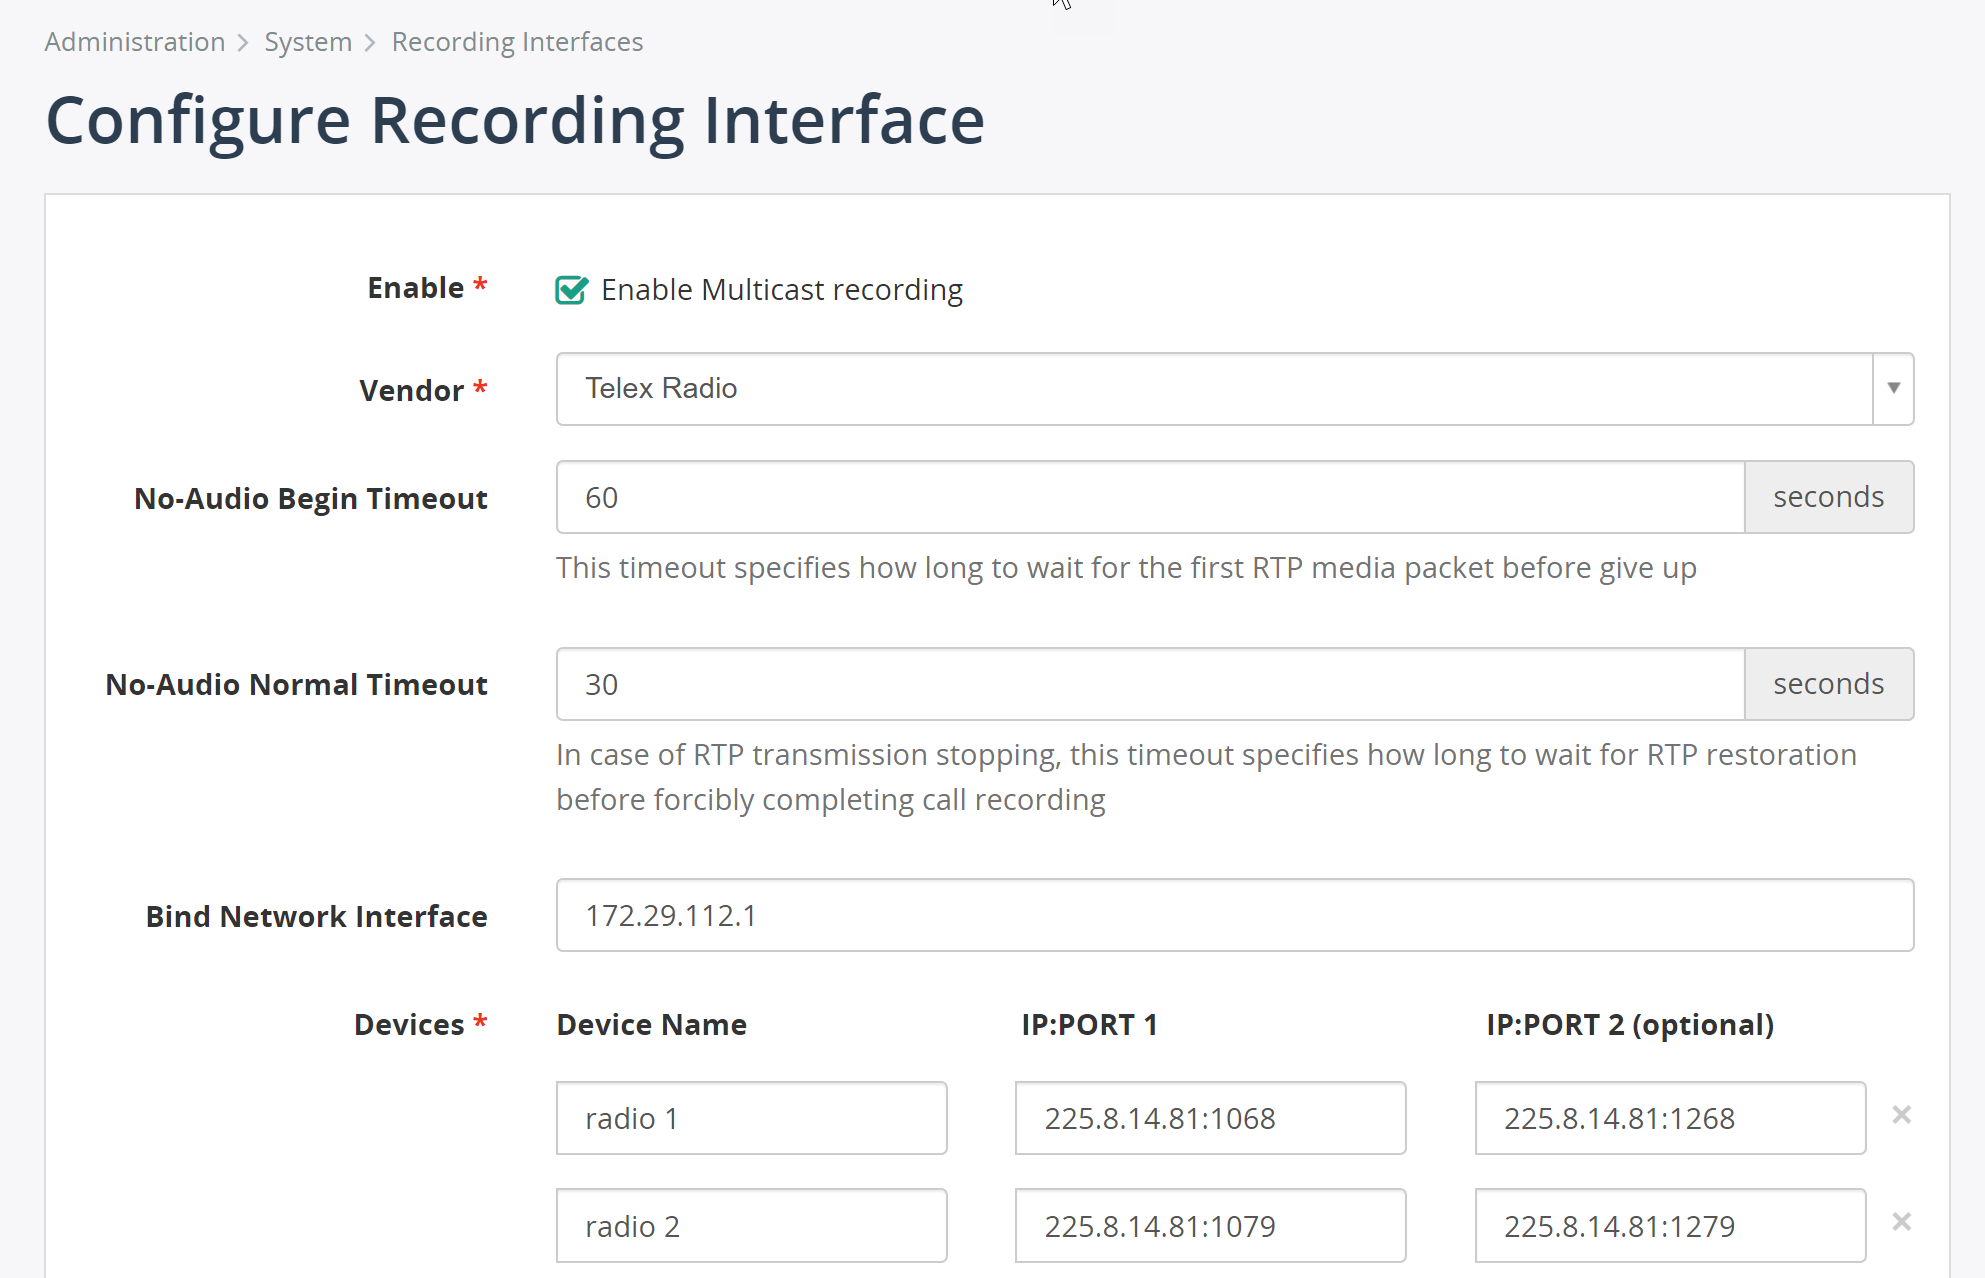Click the RTP restoration help text
The width and height of the screenshot is (1985, 1278).
coord(1206,777)
